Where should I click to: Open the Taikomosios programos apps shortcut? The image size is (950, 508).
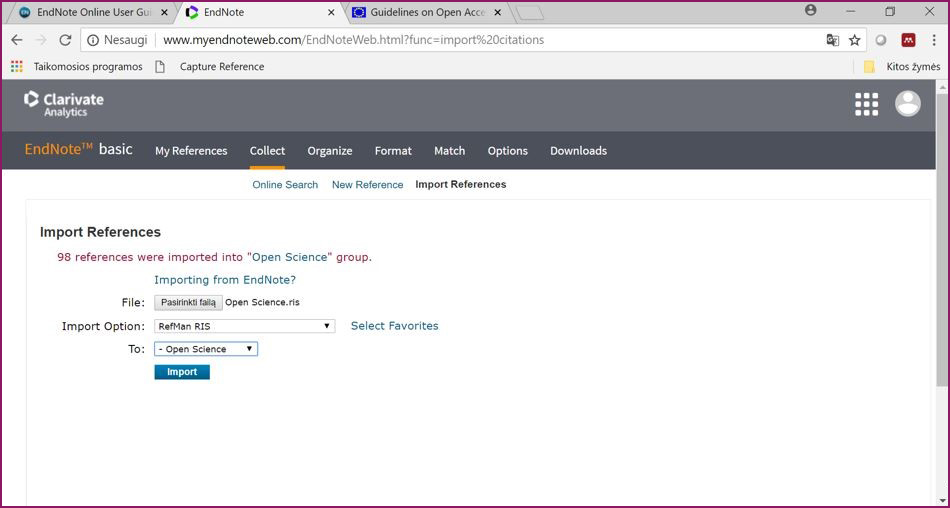click(78, 67)
